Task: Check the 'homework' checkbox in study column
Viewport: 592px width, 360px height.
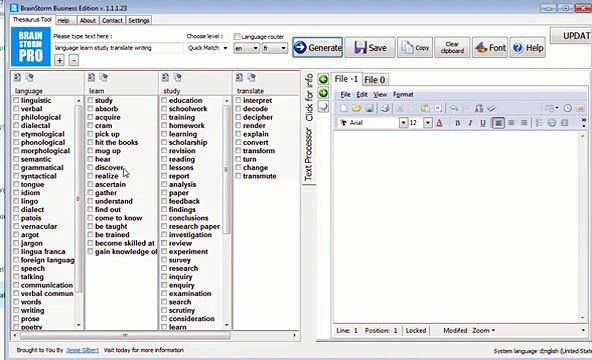Action: (x=164, y=125)
